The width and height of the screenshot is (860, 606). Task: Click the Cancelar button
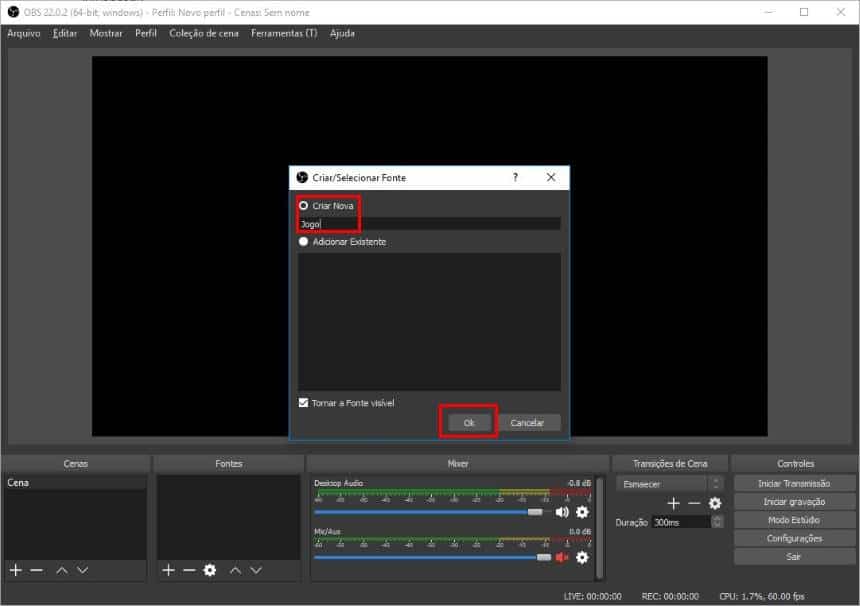(527, 423)
